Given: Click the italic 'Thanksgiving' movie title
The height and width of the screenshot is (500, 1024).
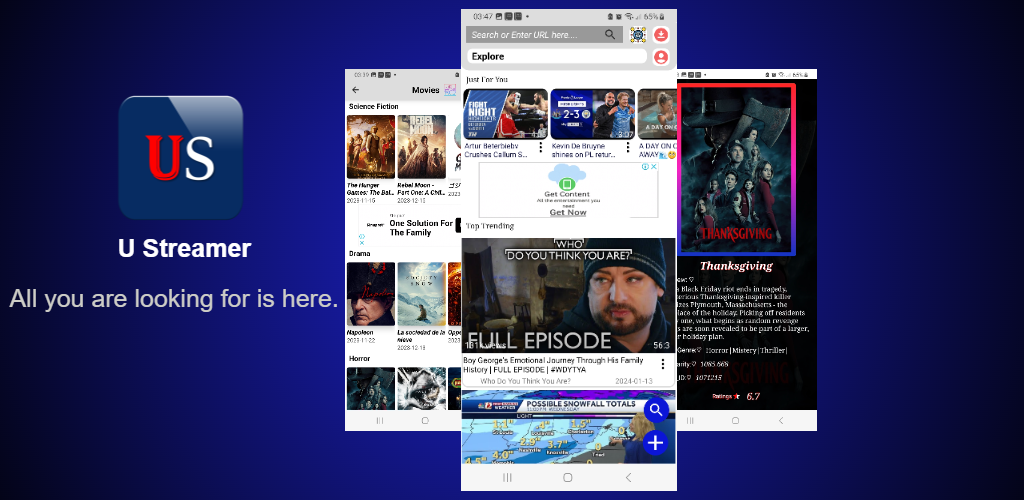Looking at the screenshot, I should click(736, 266).
